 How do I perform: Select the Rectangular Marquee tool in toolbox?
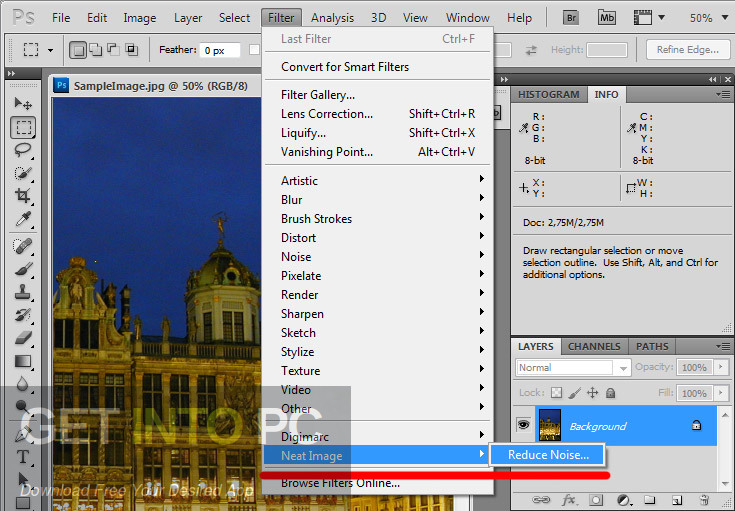pos(22,127)
